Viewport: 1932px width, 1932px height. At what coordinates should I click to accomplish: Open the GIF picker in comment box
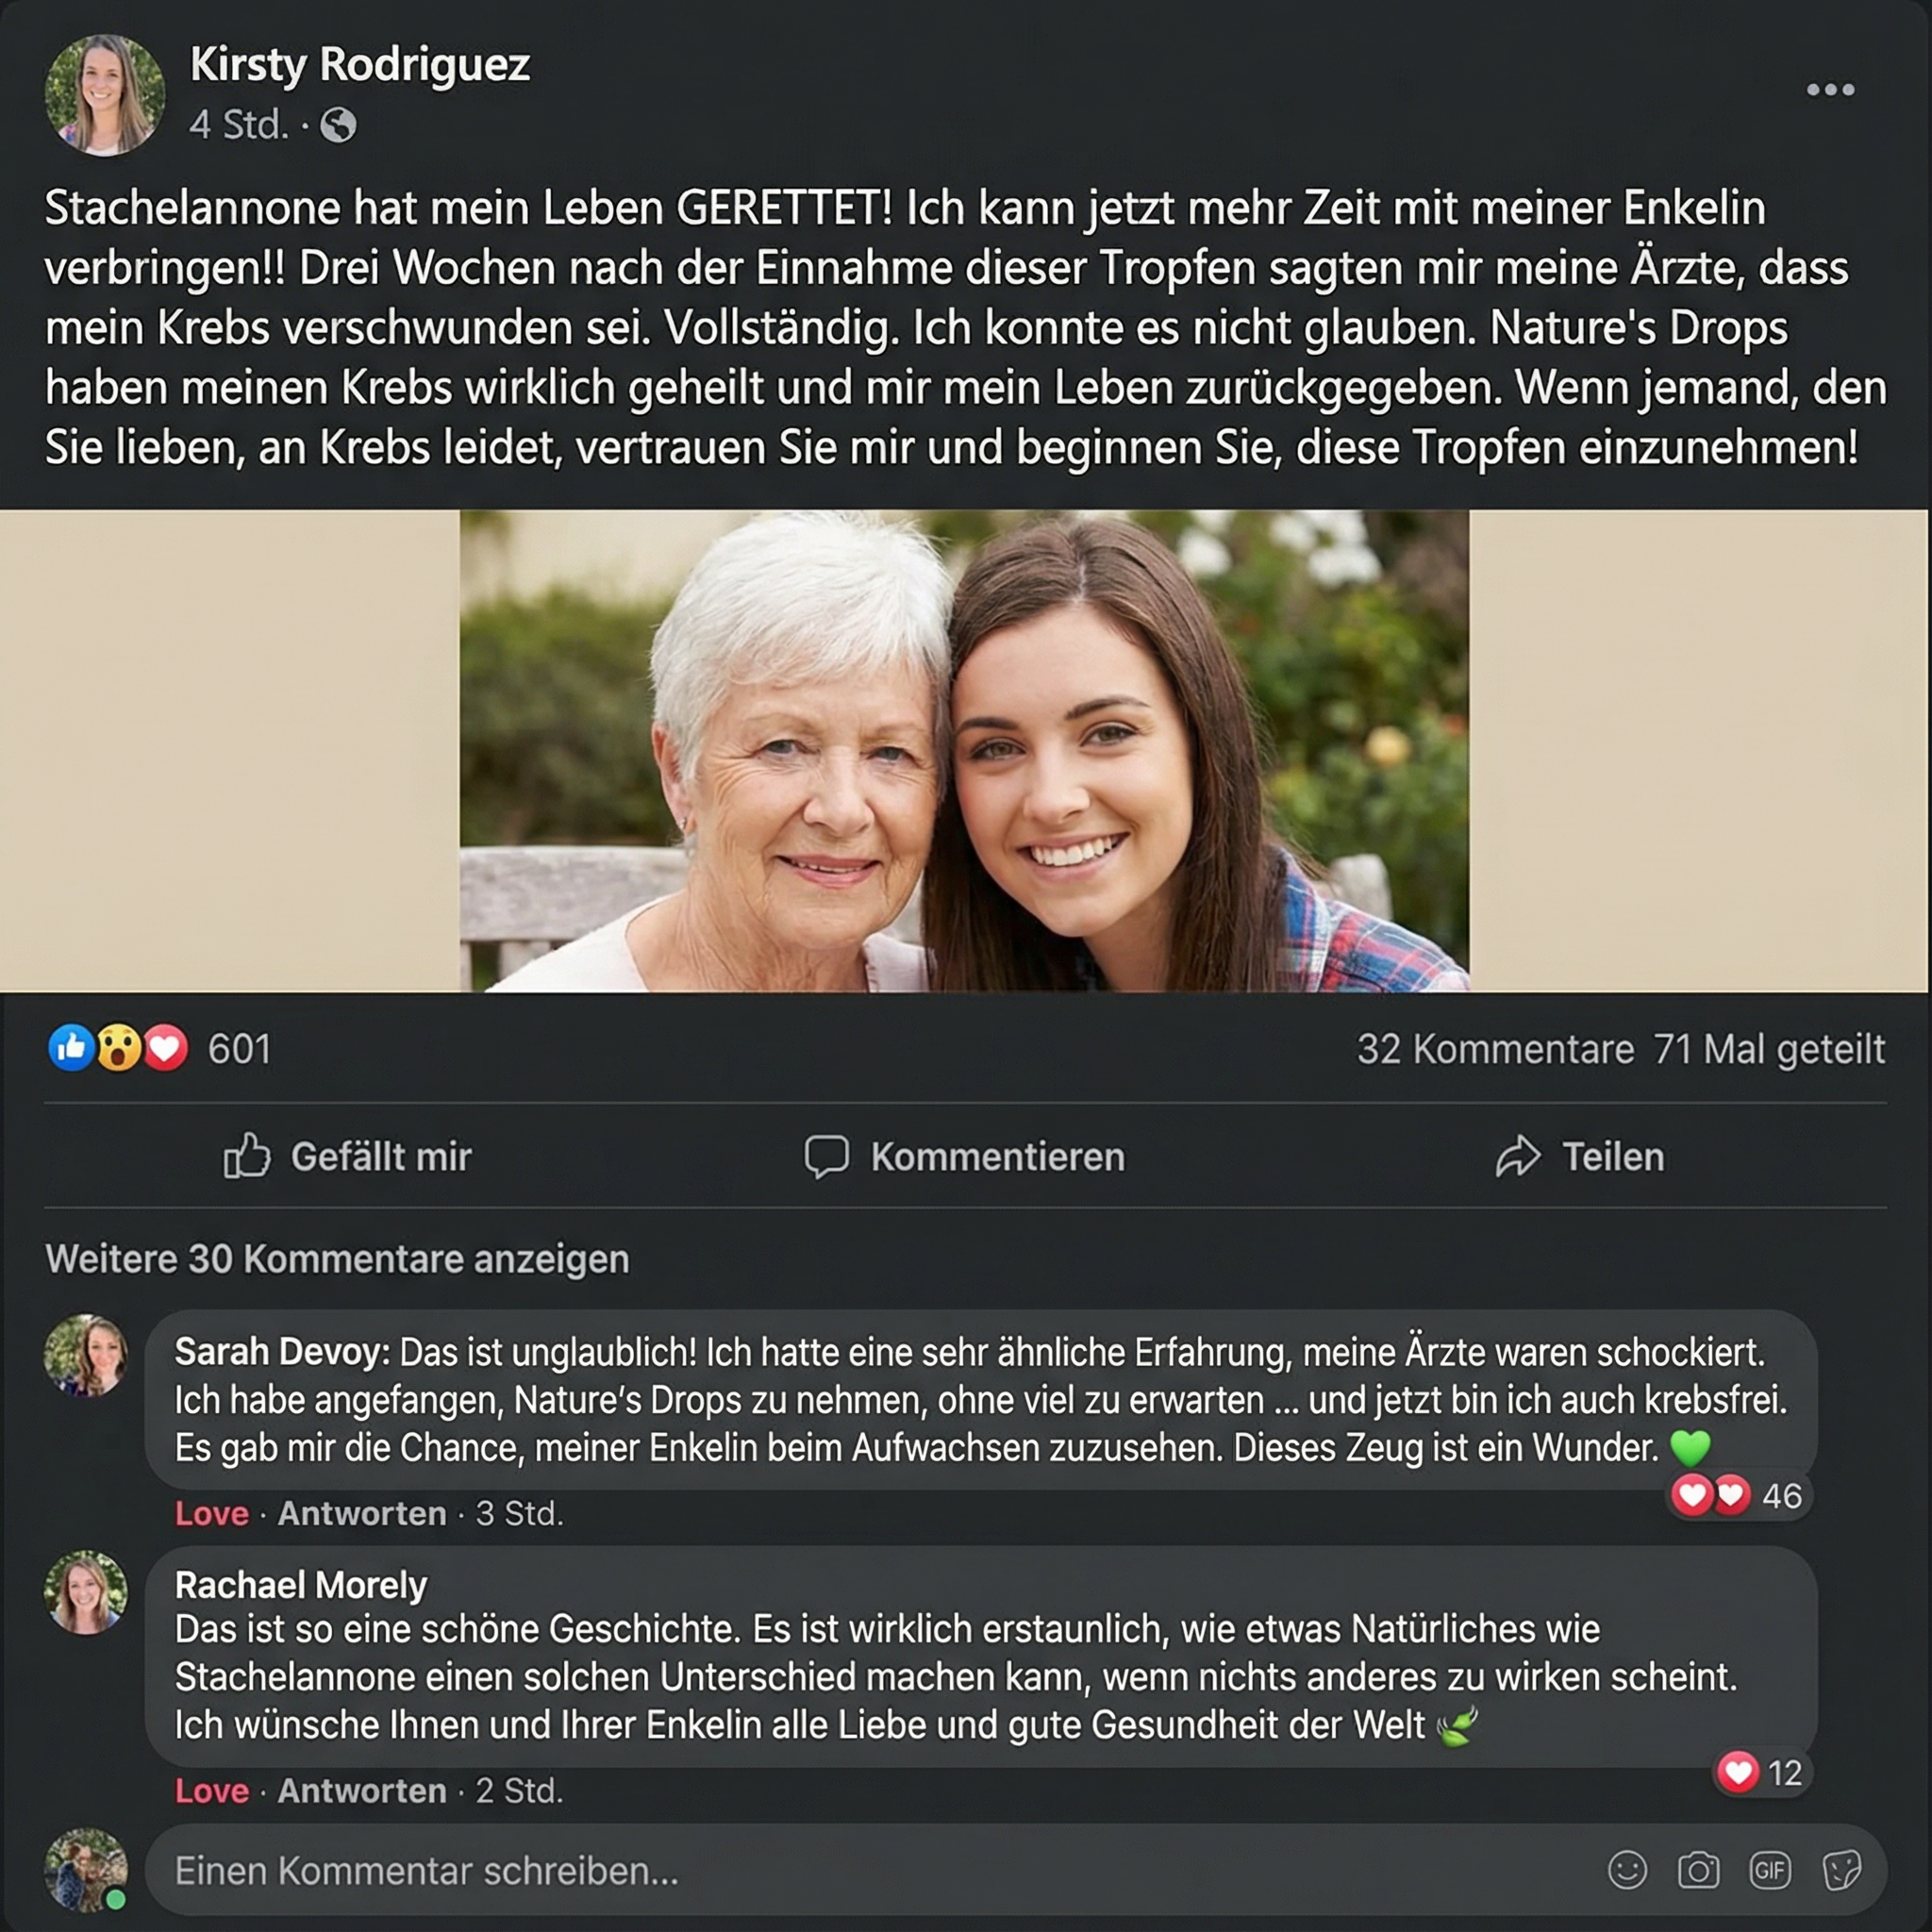1769,1869
